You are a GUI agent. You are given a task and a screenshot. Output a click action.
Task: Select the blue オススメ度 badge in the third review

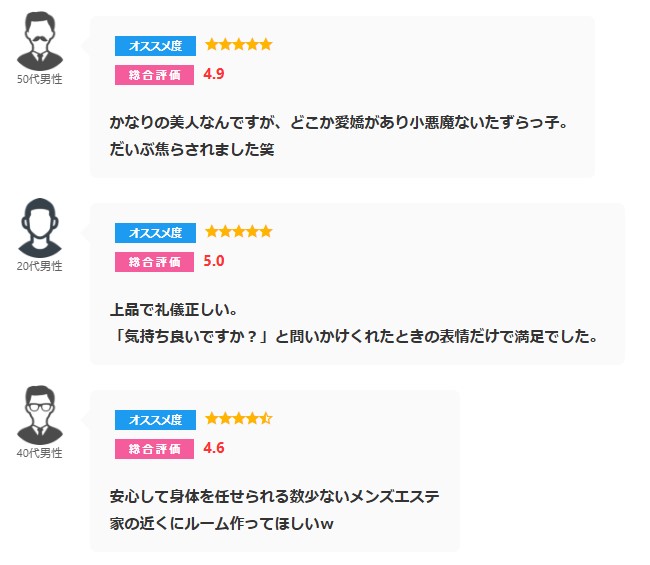pos(155,420)
